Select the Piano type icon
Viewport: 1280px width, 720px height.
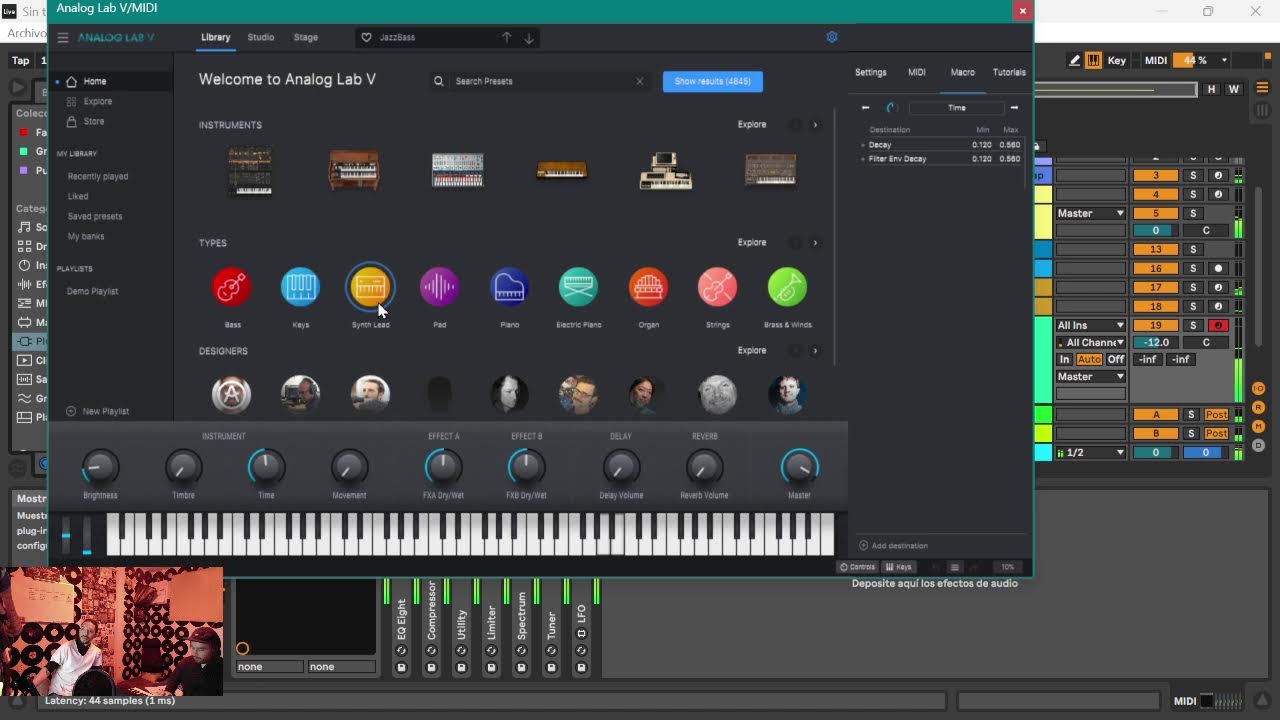[x=509, y=288]
